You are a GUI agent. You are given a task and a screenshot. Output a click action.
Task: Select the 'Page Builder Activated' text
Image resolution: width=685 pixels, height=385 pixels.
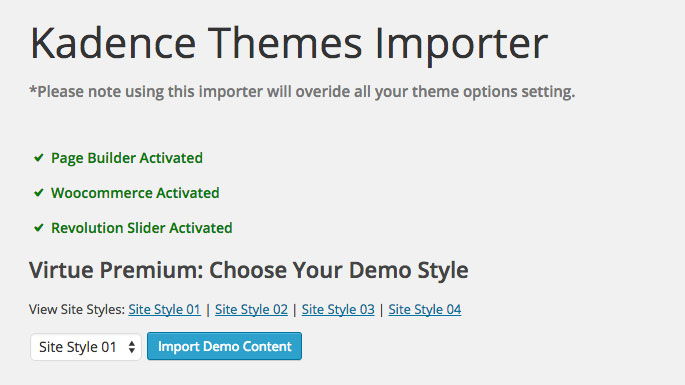pos(127,158)
